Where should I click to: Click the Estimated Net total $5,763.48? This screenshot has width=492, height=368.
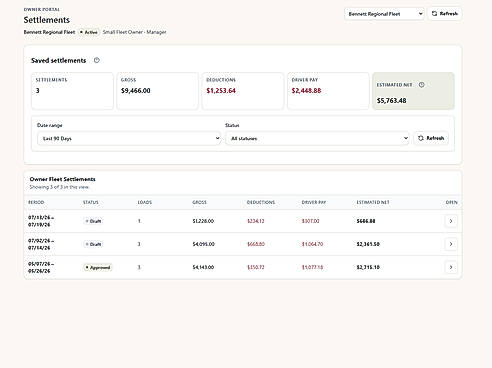tap(392, 101)
